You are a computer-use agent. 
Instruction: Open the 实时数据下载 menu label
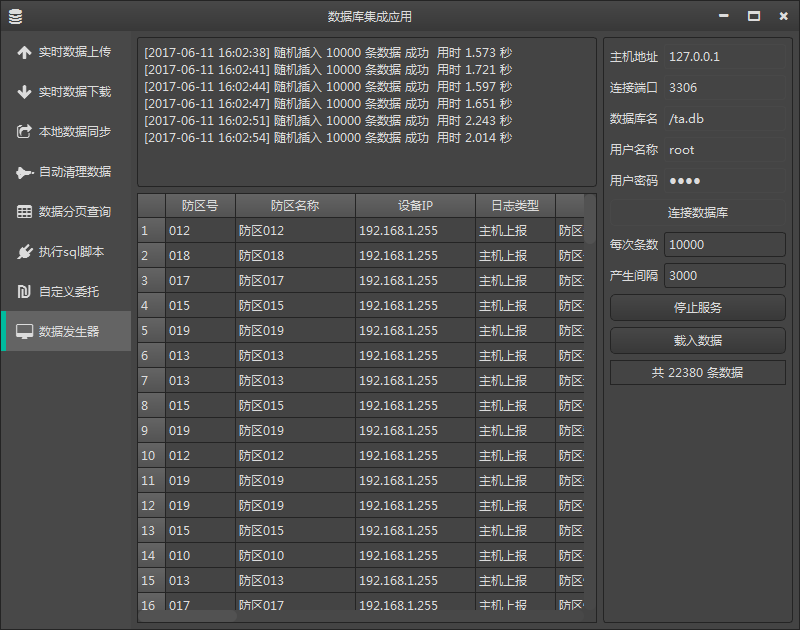[x=74, y=92]
